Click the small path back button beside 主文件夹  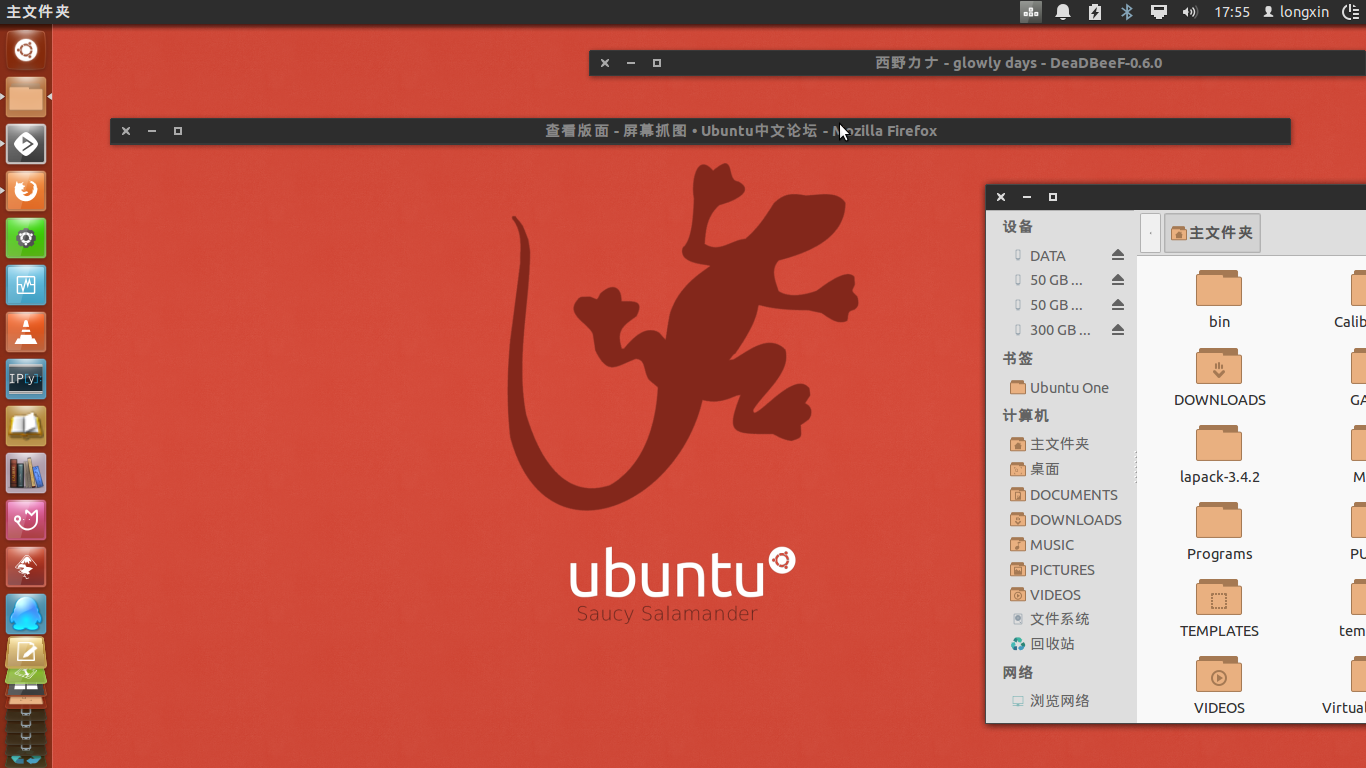tap(1150, 233)
